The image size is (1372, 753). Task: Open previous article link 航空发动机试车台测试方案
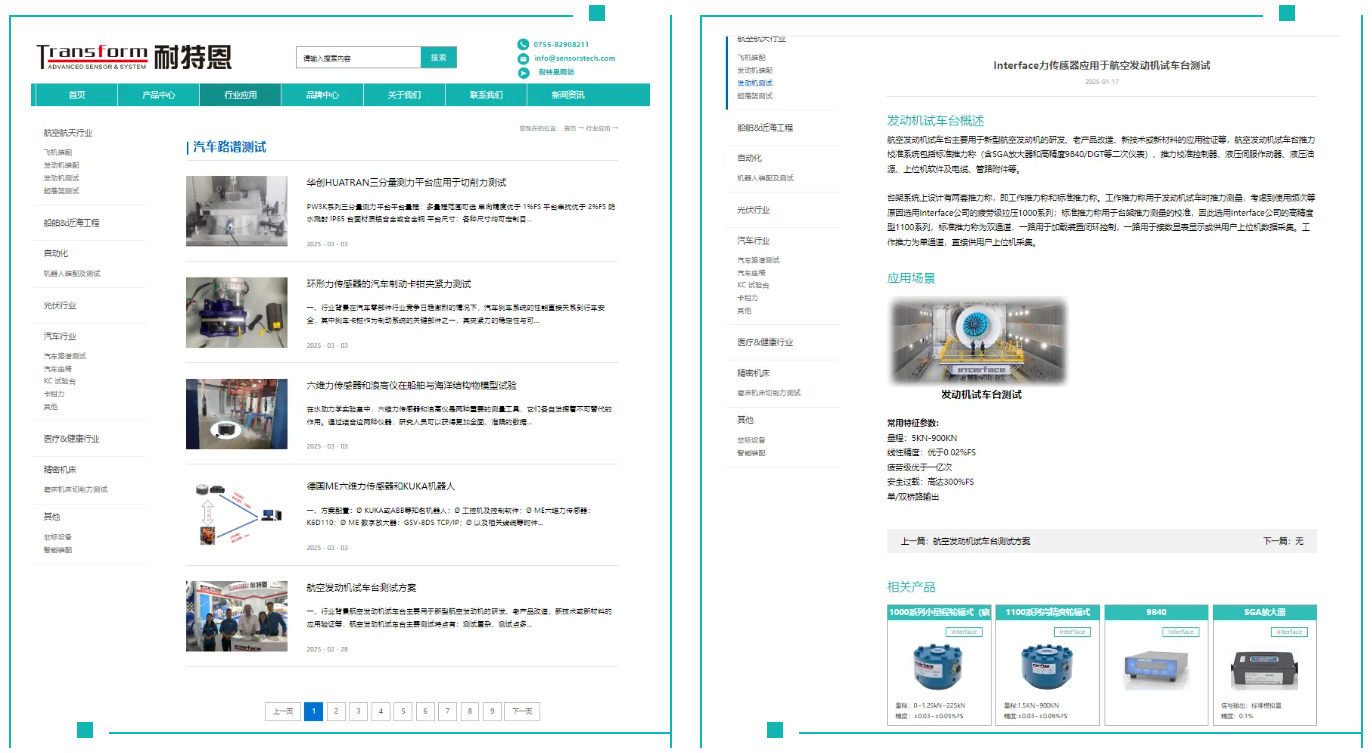[x=980, y=541]
